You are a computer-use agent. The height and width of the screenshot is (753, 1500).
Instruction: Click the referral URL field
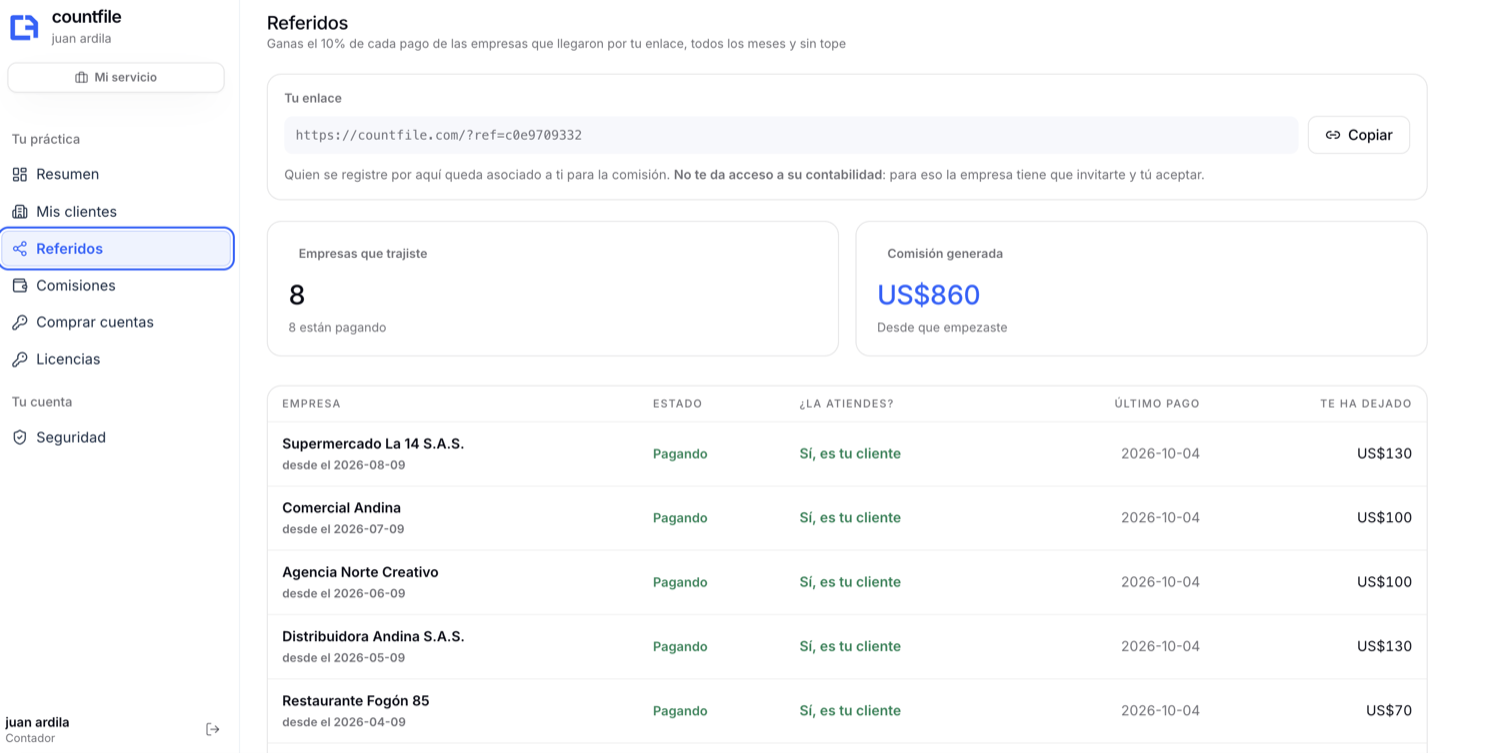tap(791, 135)
